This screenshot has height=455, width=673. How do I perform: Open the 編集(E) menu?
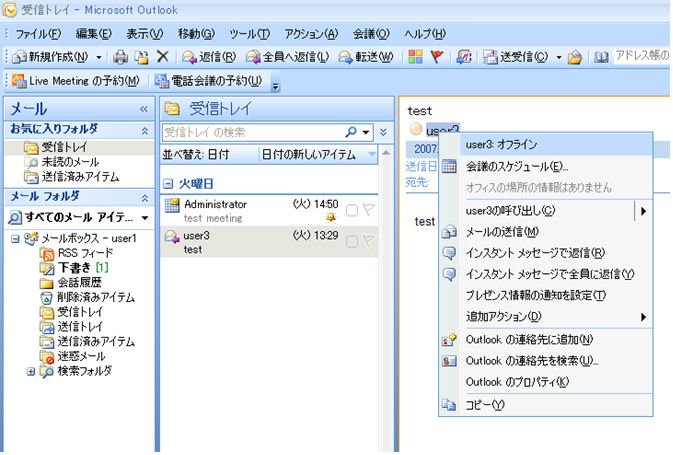tap(94, 33)
